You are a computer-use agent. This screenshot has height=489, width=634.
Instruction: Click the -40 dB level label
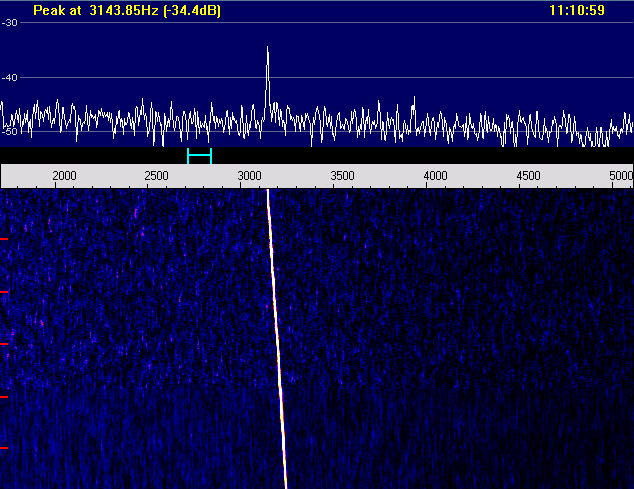(x=10, y=78)
